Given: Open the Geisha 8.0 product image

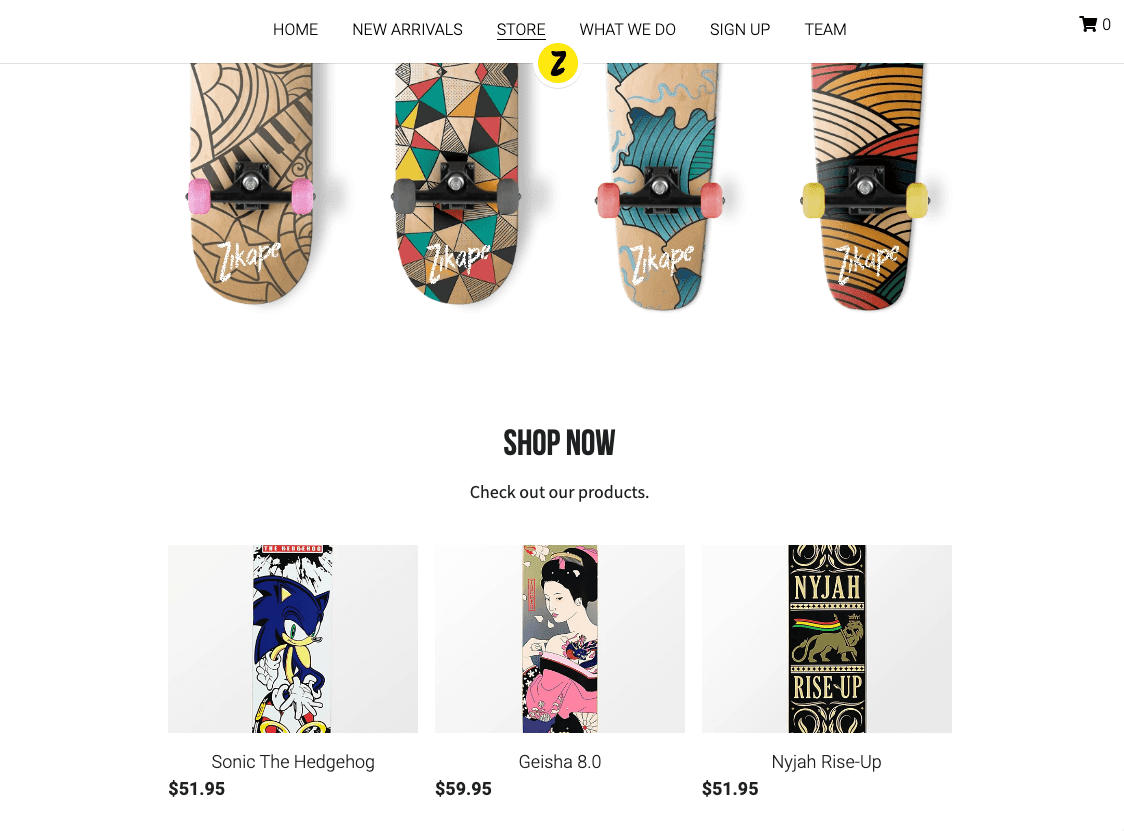Looking at the screenshot, I should click(x=560, y=639).
